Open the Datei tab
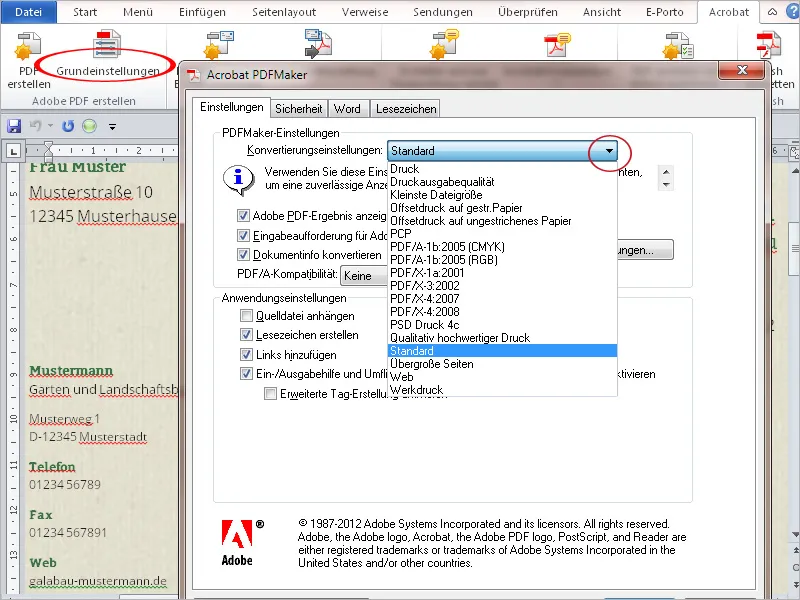This screenshot has width=800, height=600. pos(29,12)
